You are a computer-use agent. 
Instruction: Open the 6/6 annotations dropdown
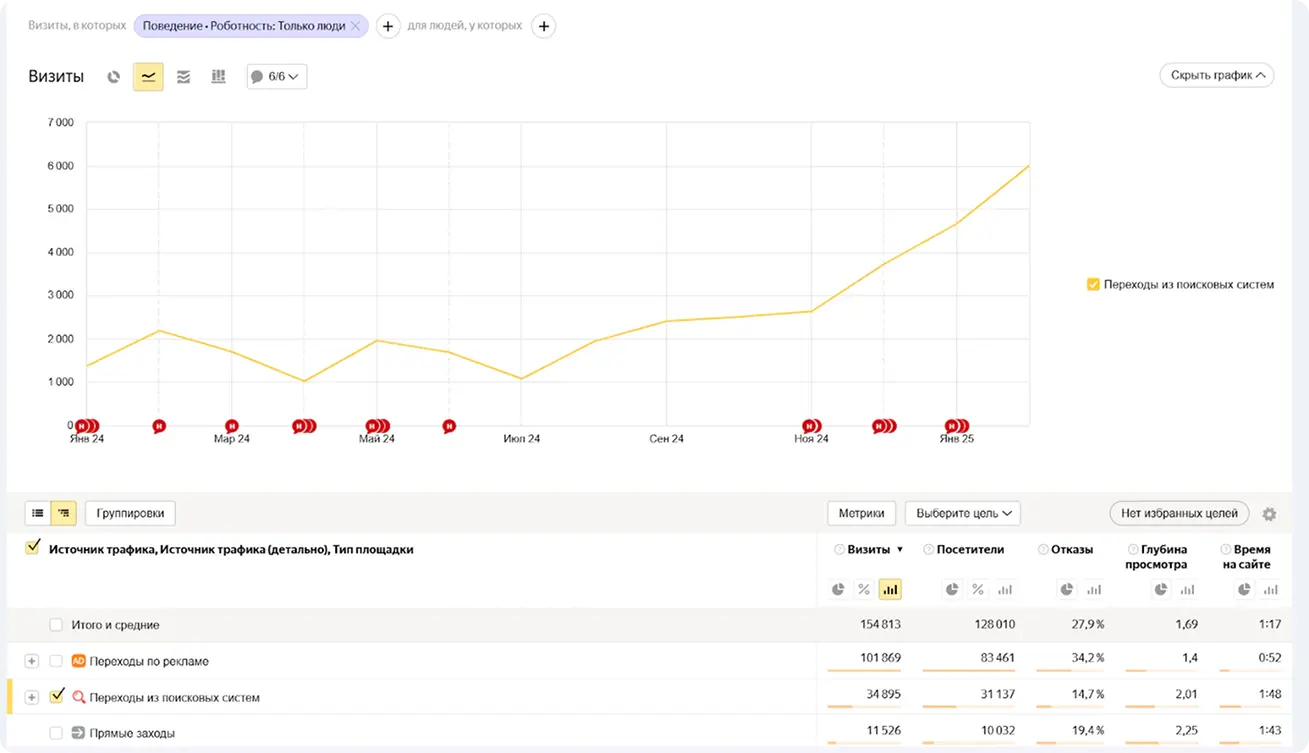[x=277, y=77]
